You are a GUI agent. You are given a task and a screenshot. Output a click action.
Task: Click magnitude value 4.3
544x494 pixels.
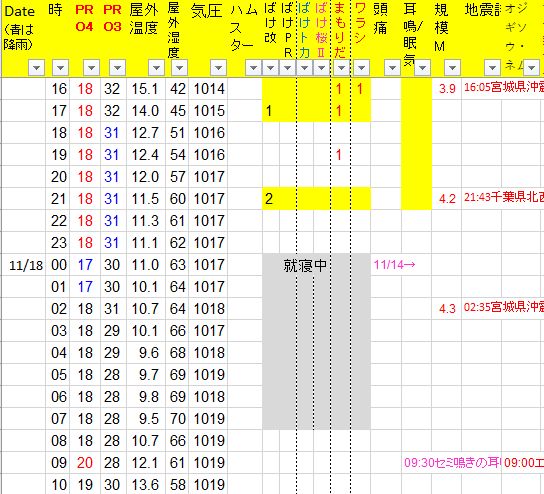tap(447, 308)
